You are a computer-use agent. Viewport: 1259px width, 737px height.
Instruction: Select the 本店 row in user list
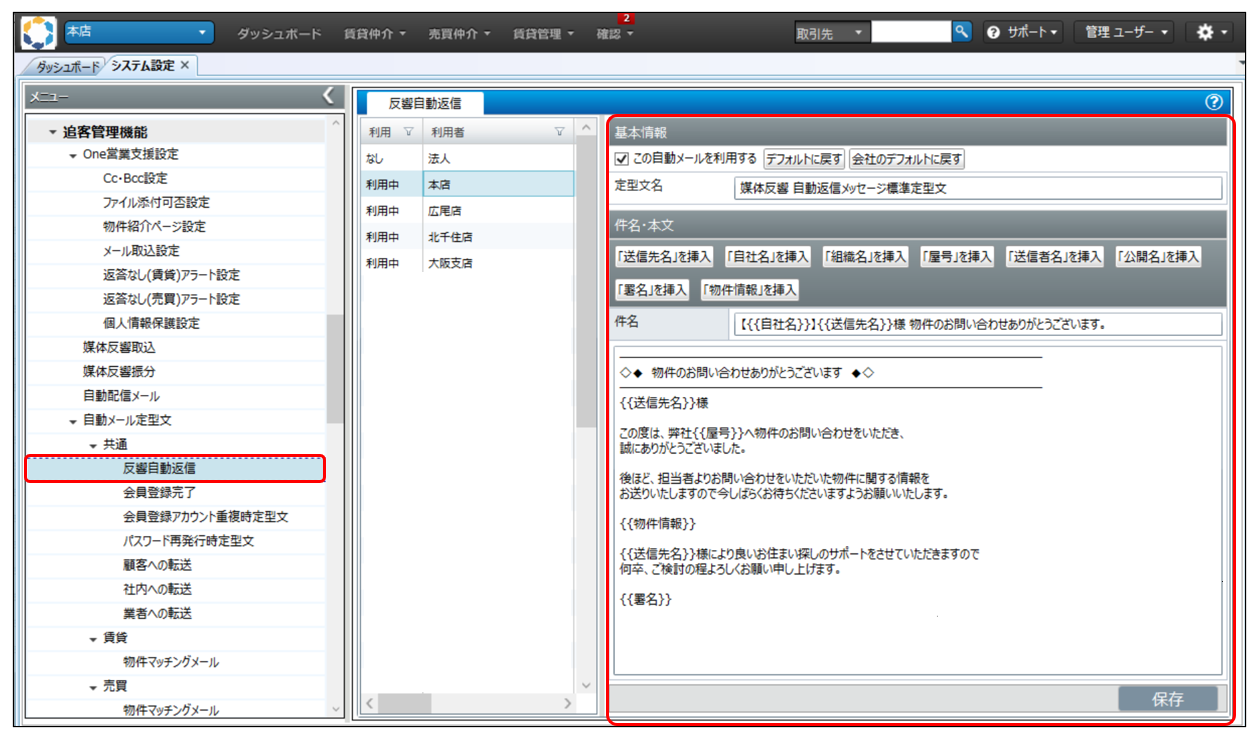click(467, 184)
